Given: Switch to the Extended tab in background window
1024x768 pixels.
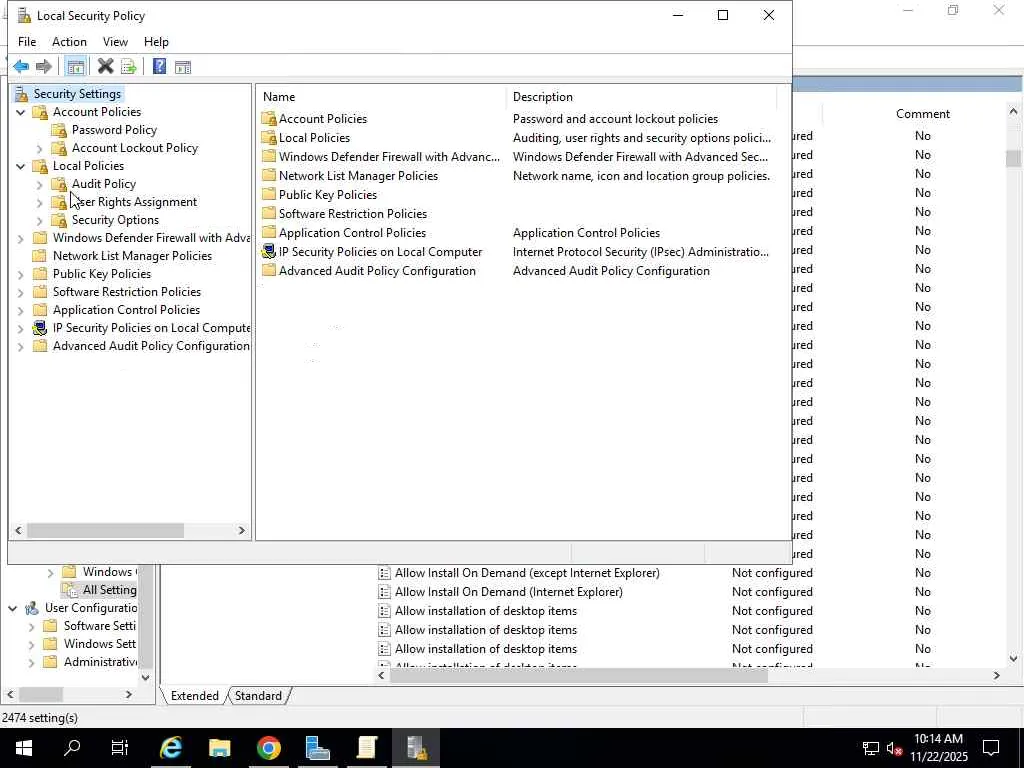Looking at the screenshot, I should click(194, 696).
